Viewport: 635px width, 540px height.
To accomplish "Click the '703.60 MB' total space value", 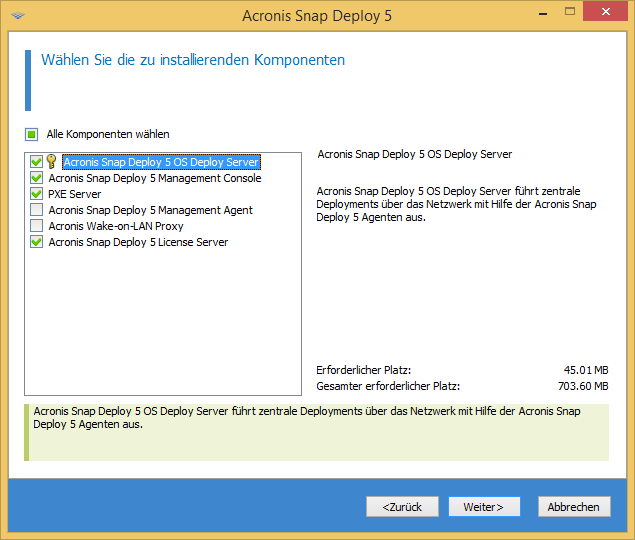I will tap(583, 386).
